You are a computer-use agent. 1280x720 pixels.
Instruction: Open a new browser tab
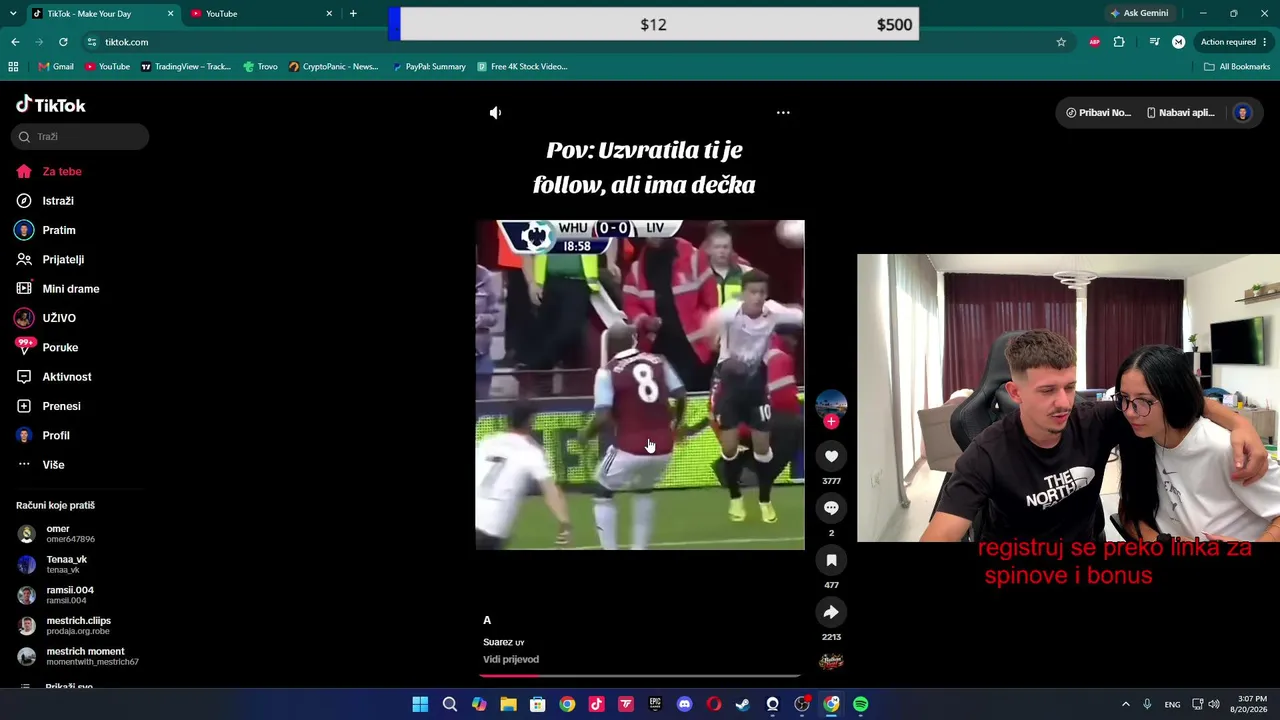click(x=353, y=14)
